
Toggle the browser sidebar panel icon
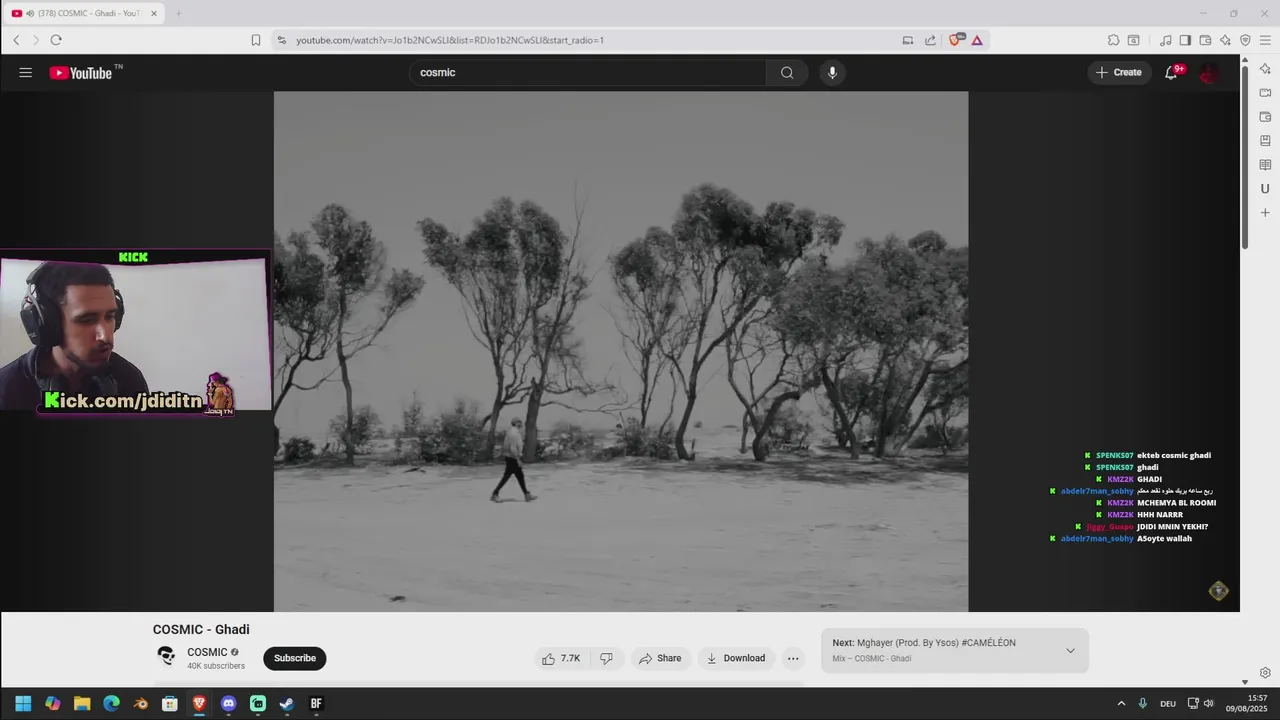coord(1185,40)
